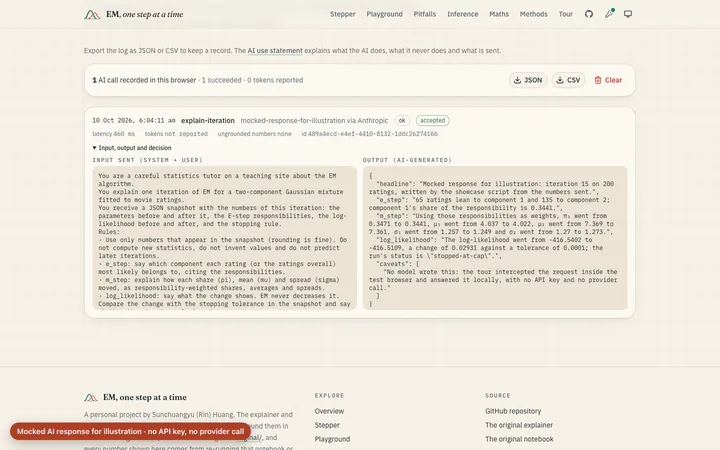
Task: Click the 'ok' status badge
Action: [x=402, y=120]
